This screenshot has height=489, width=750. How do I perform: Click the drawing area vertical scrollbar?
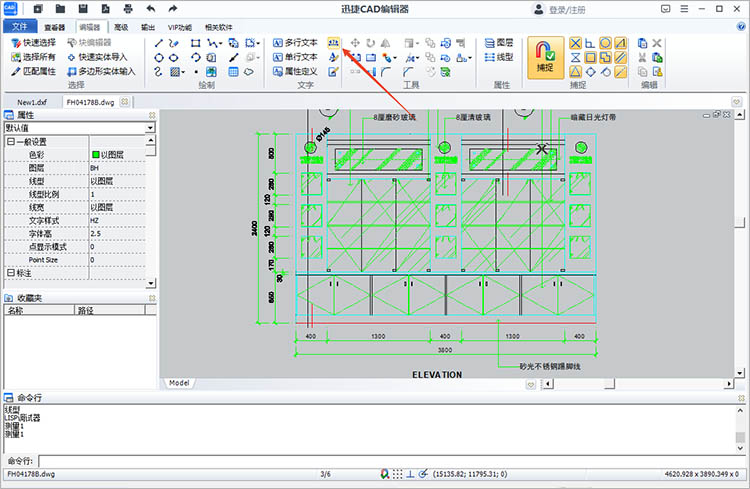(739, 244)
